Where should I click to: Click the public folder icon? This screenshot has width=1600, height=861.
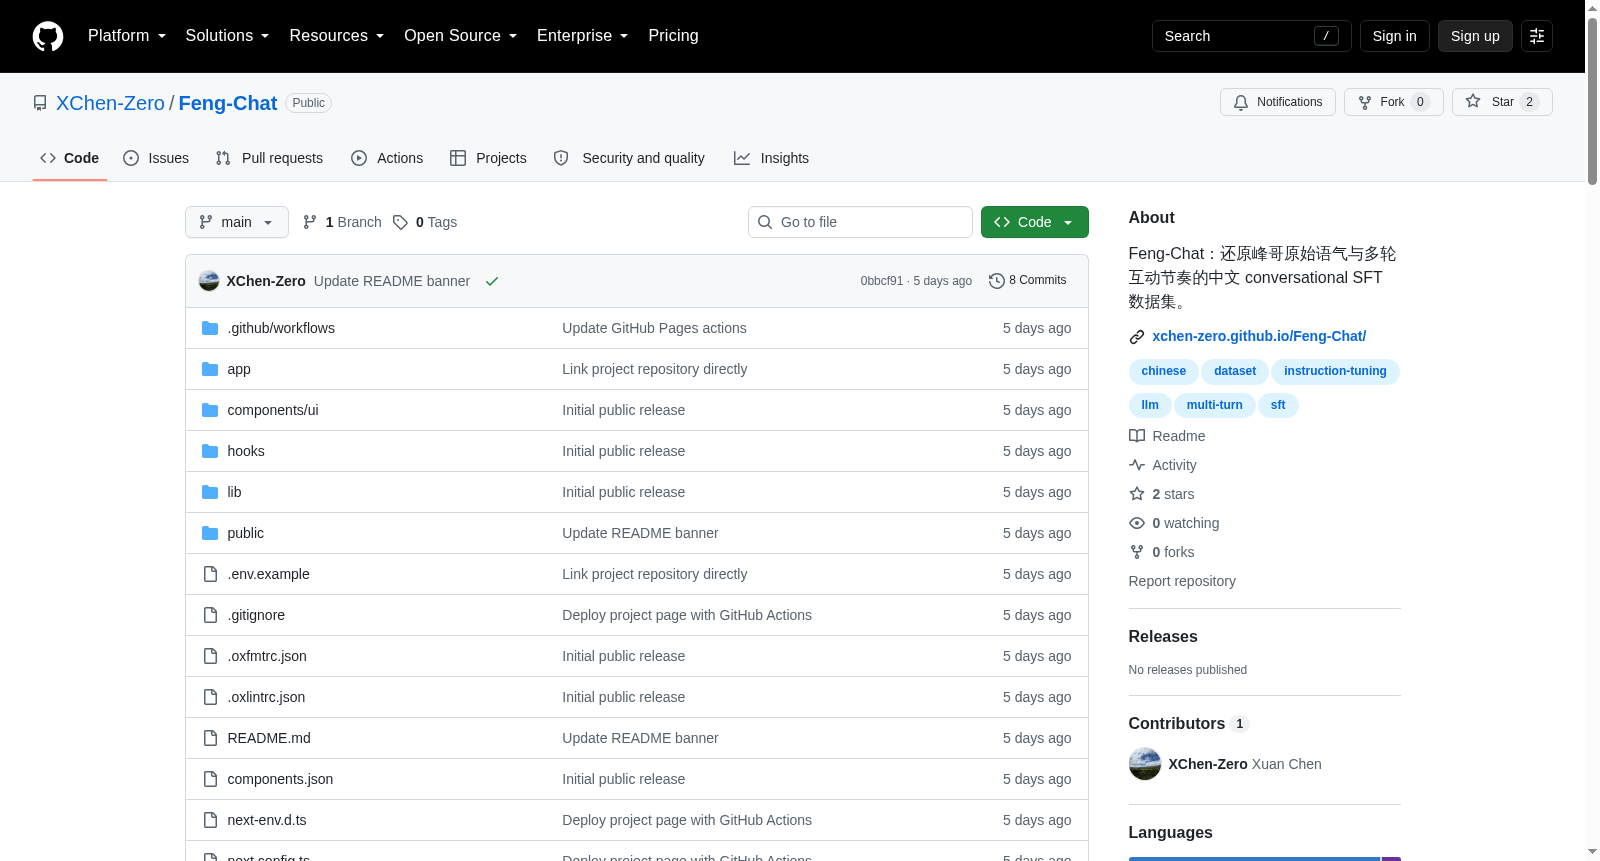(x=210, y=533)
